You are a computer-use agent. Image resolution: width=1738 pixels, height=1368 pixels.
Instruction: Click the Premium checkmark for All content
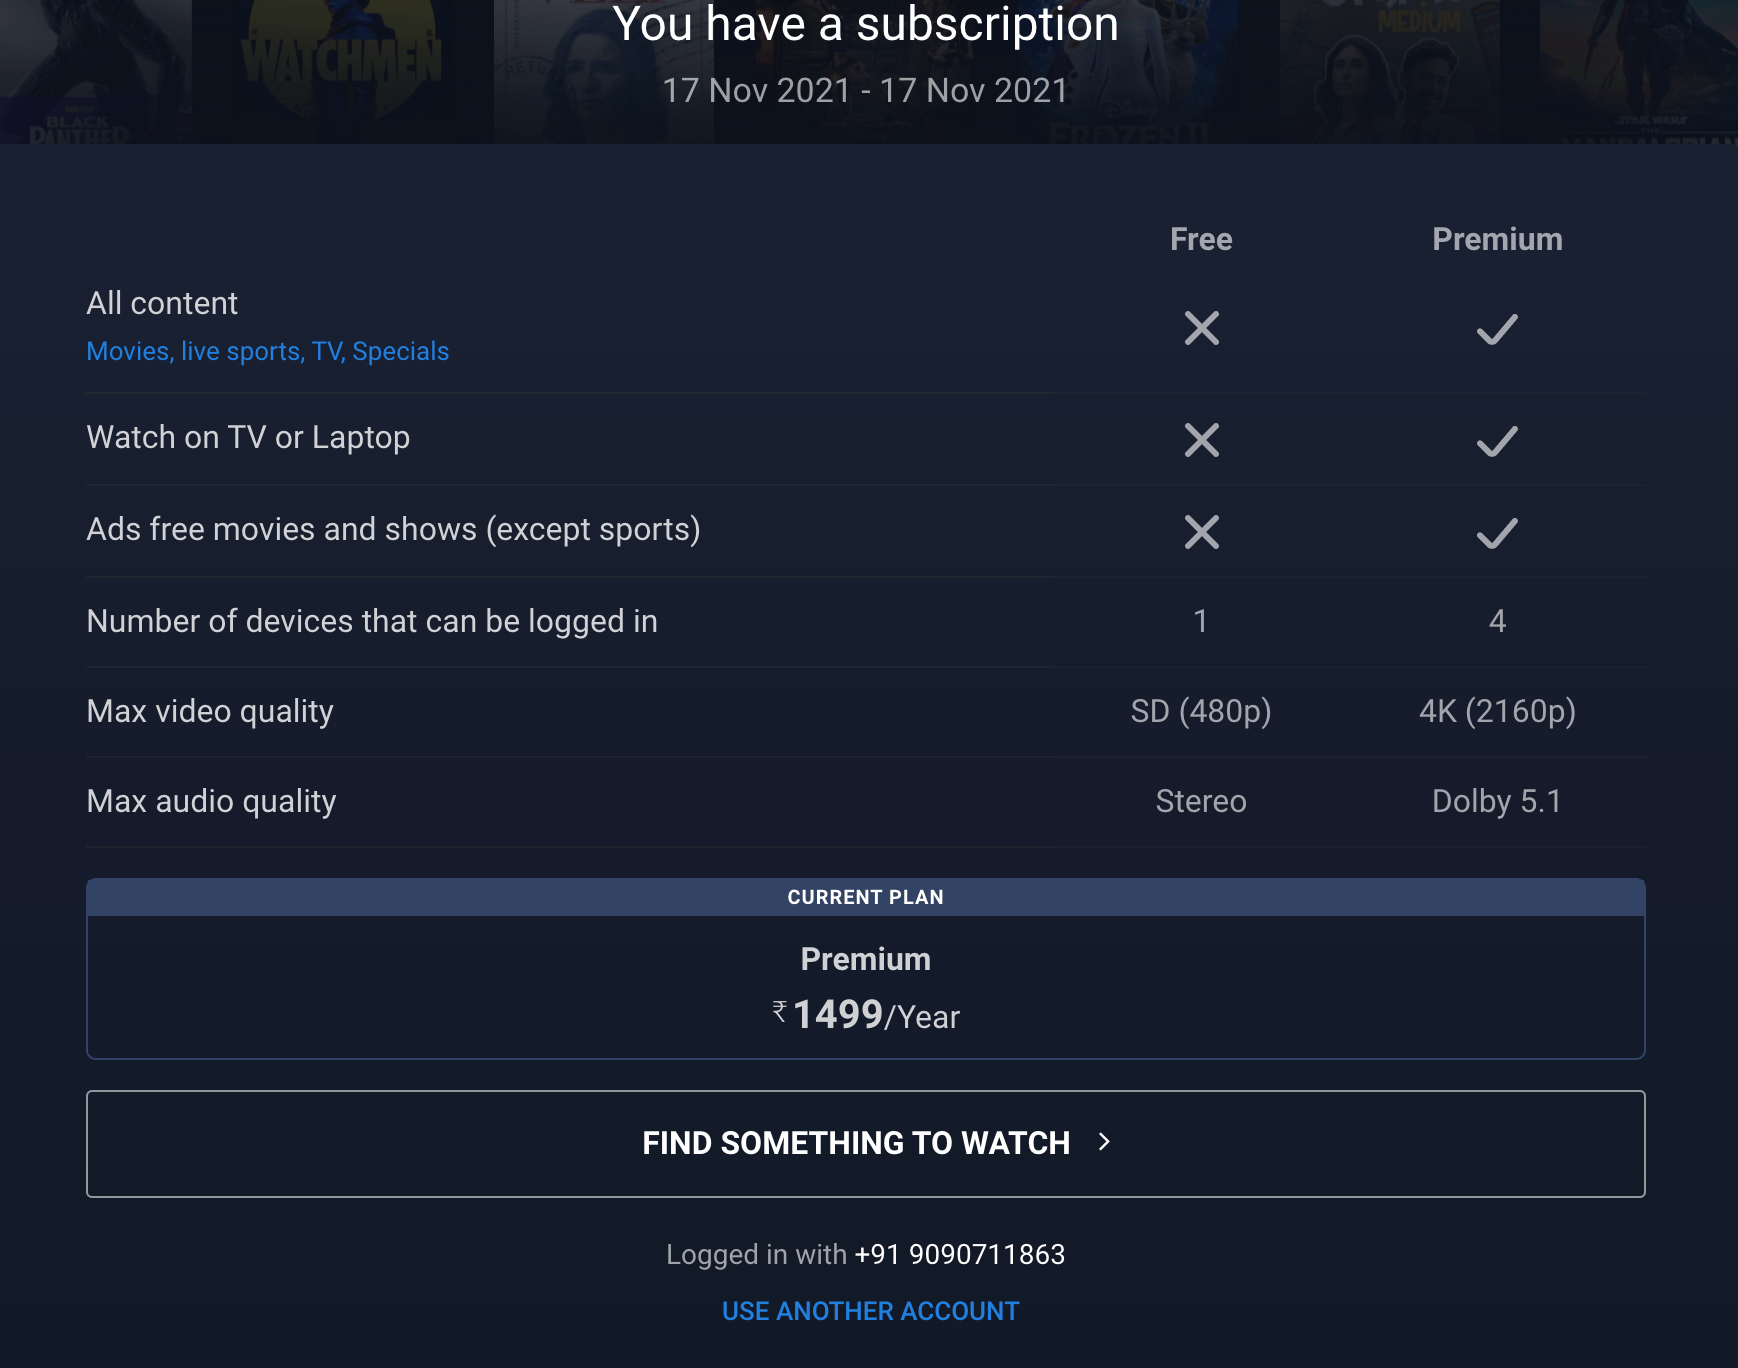coord(1497,329)
